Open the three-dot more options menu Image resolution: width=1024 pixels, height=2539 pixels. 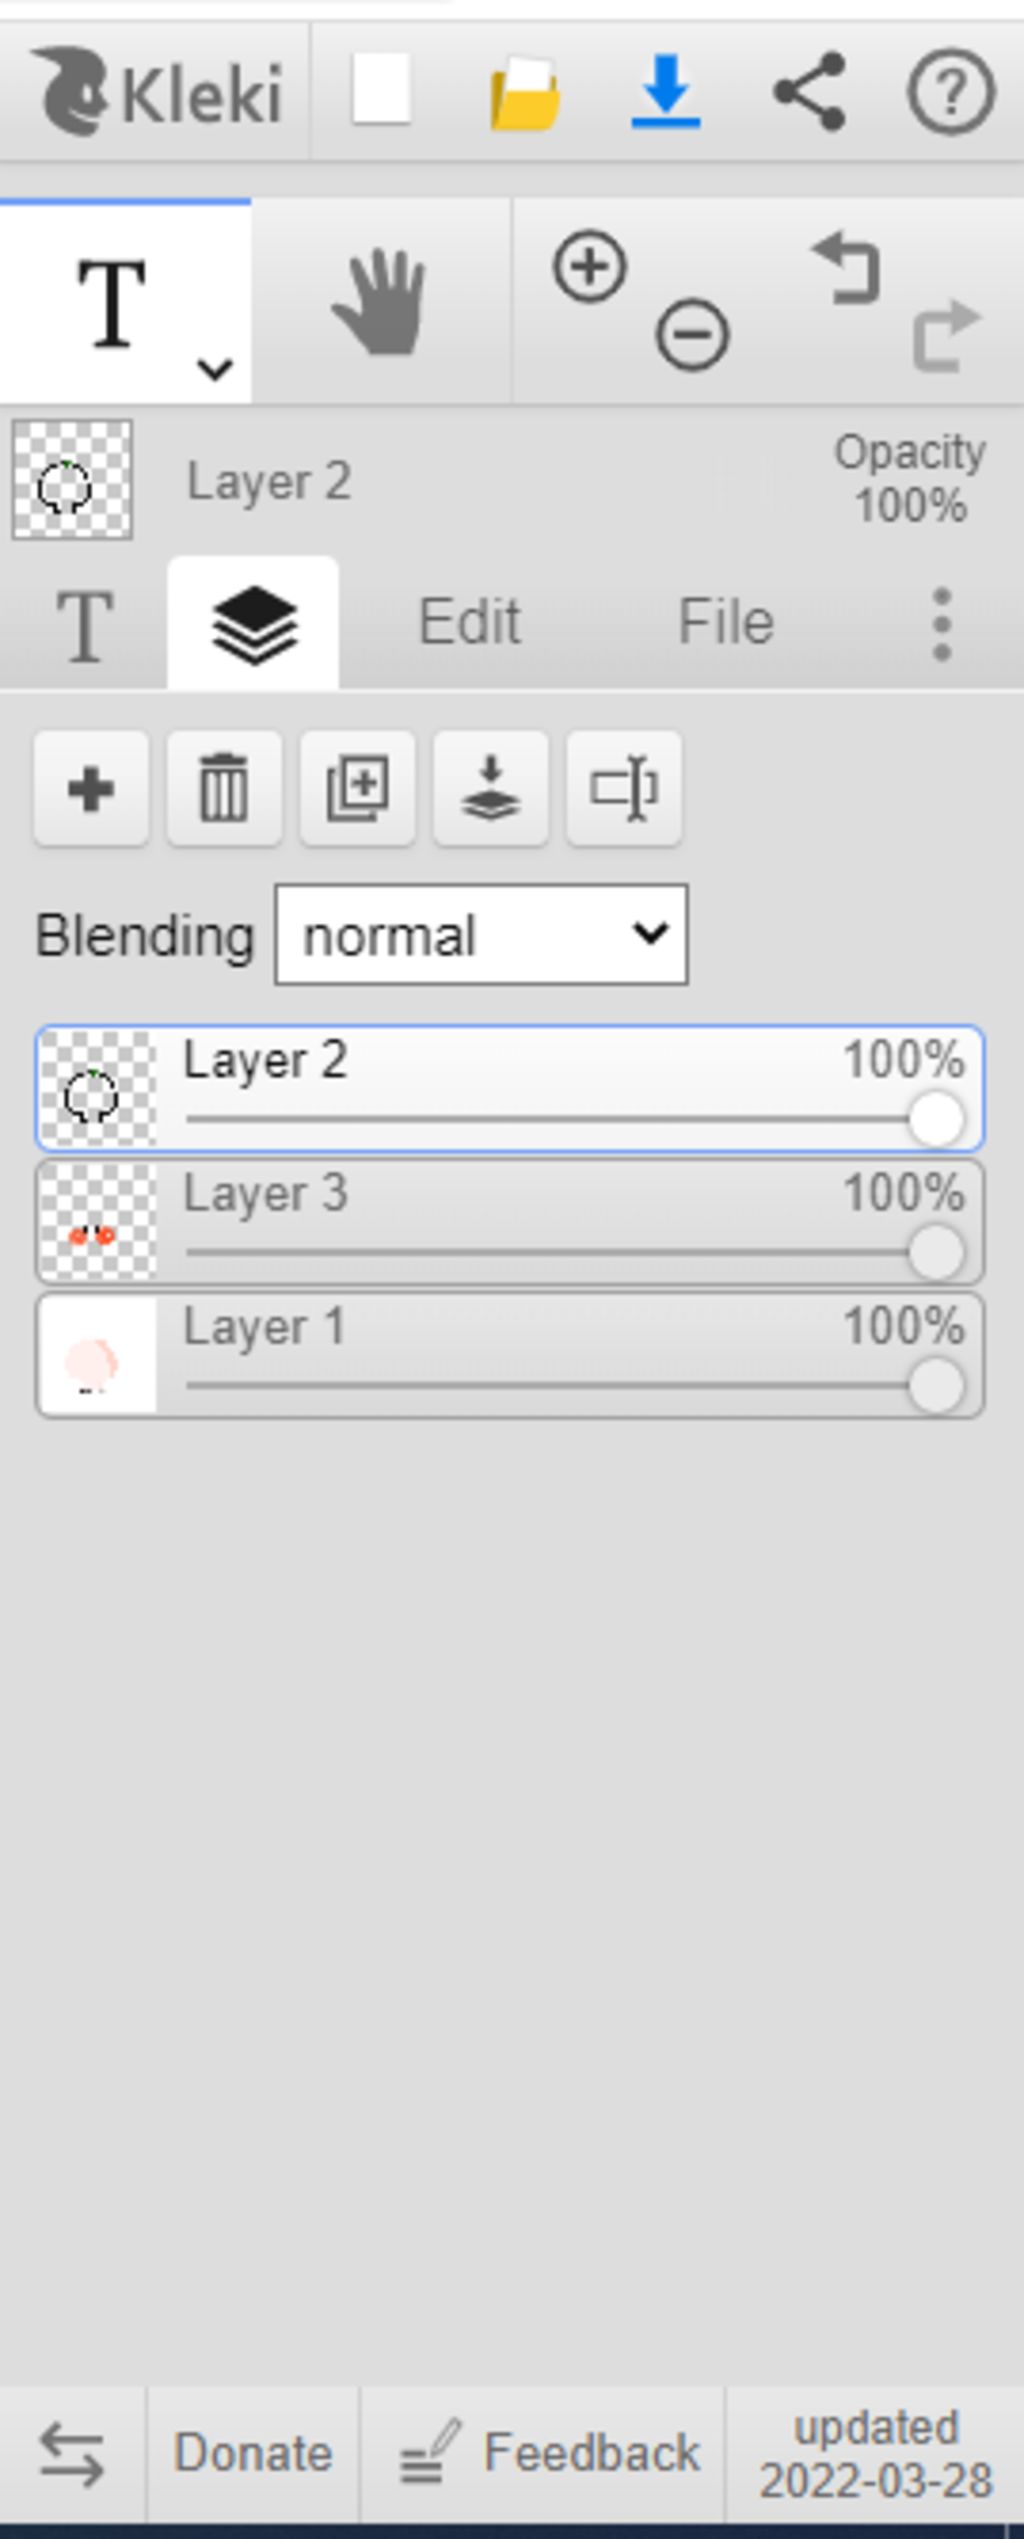pos(941,624)
